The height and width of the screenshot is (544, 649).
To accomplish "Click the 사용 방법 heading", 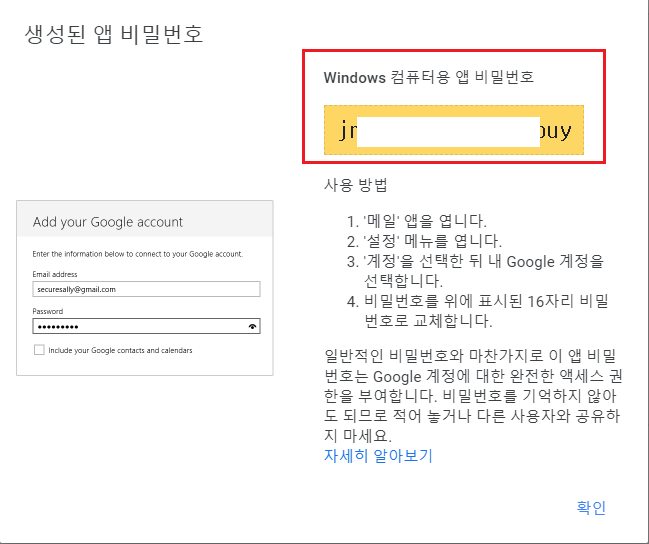I will [356, 185].
